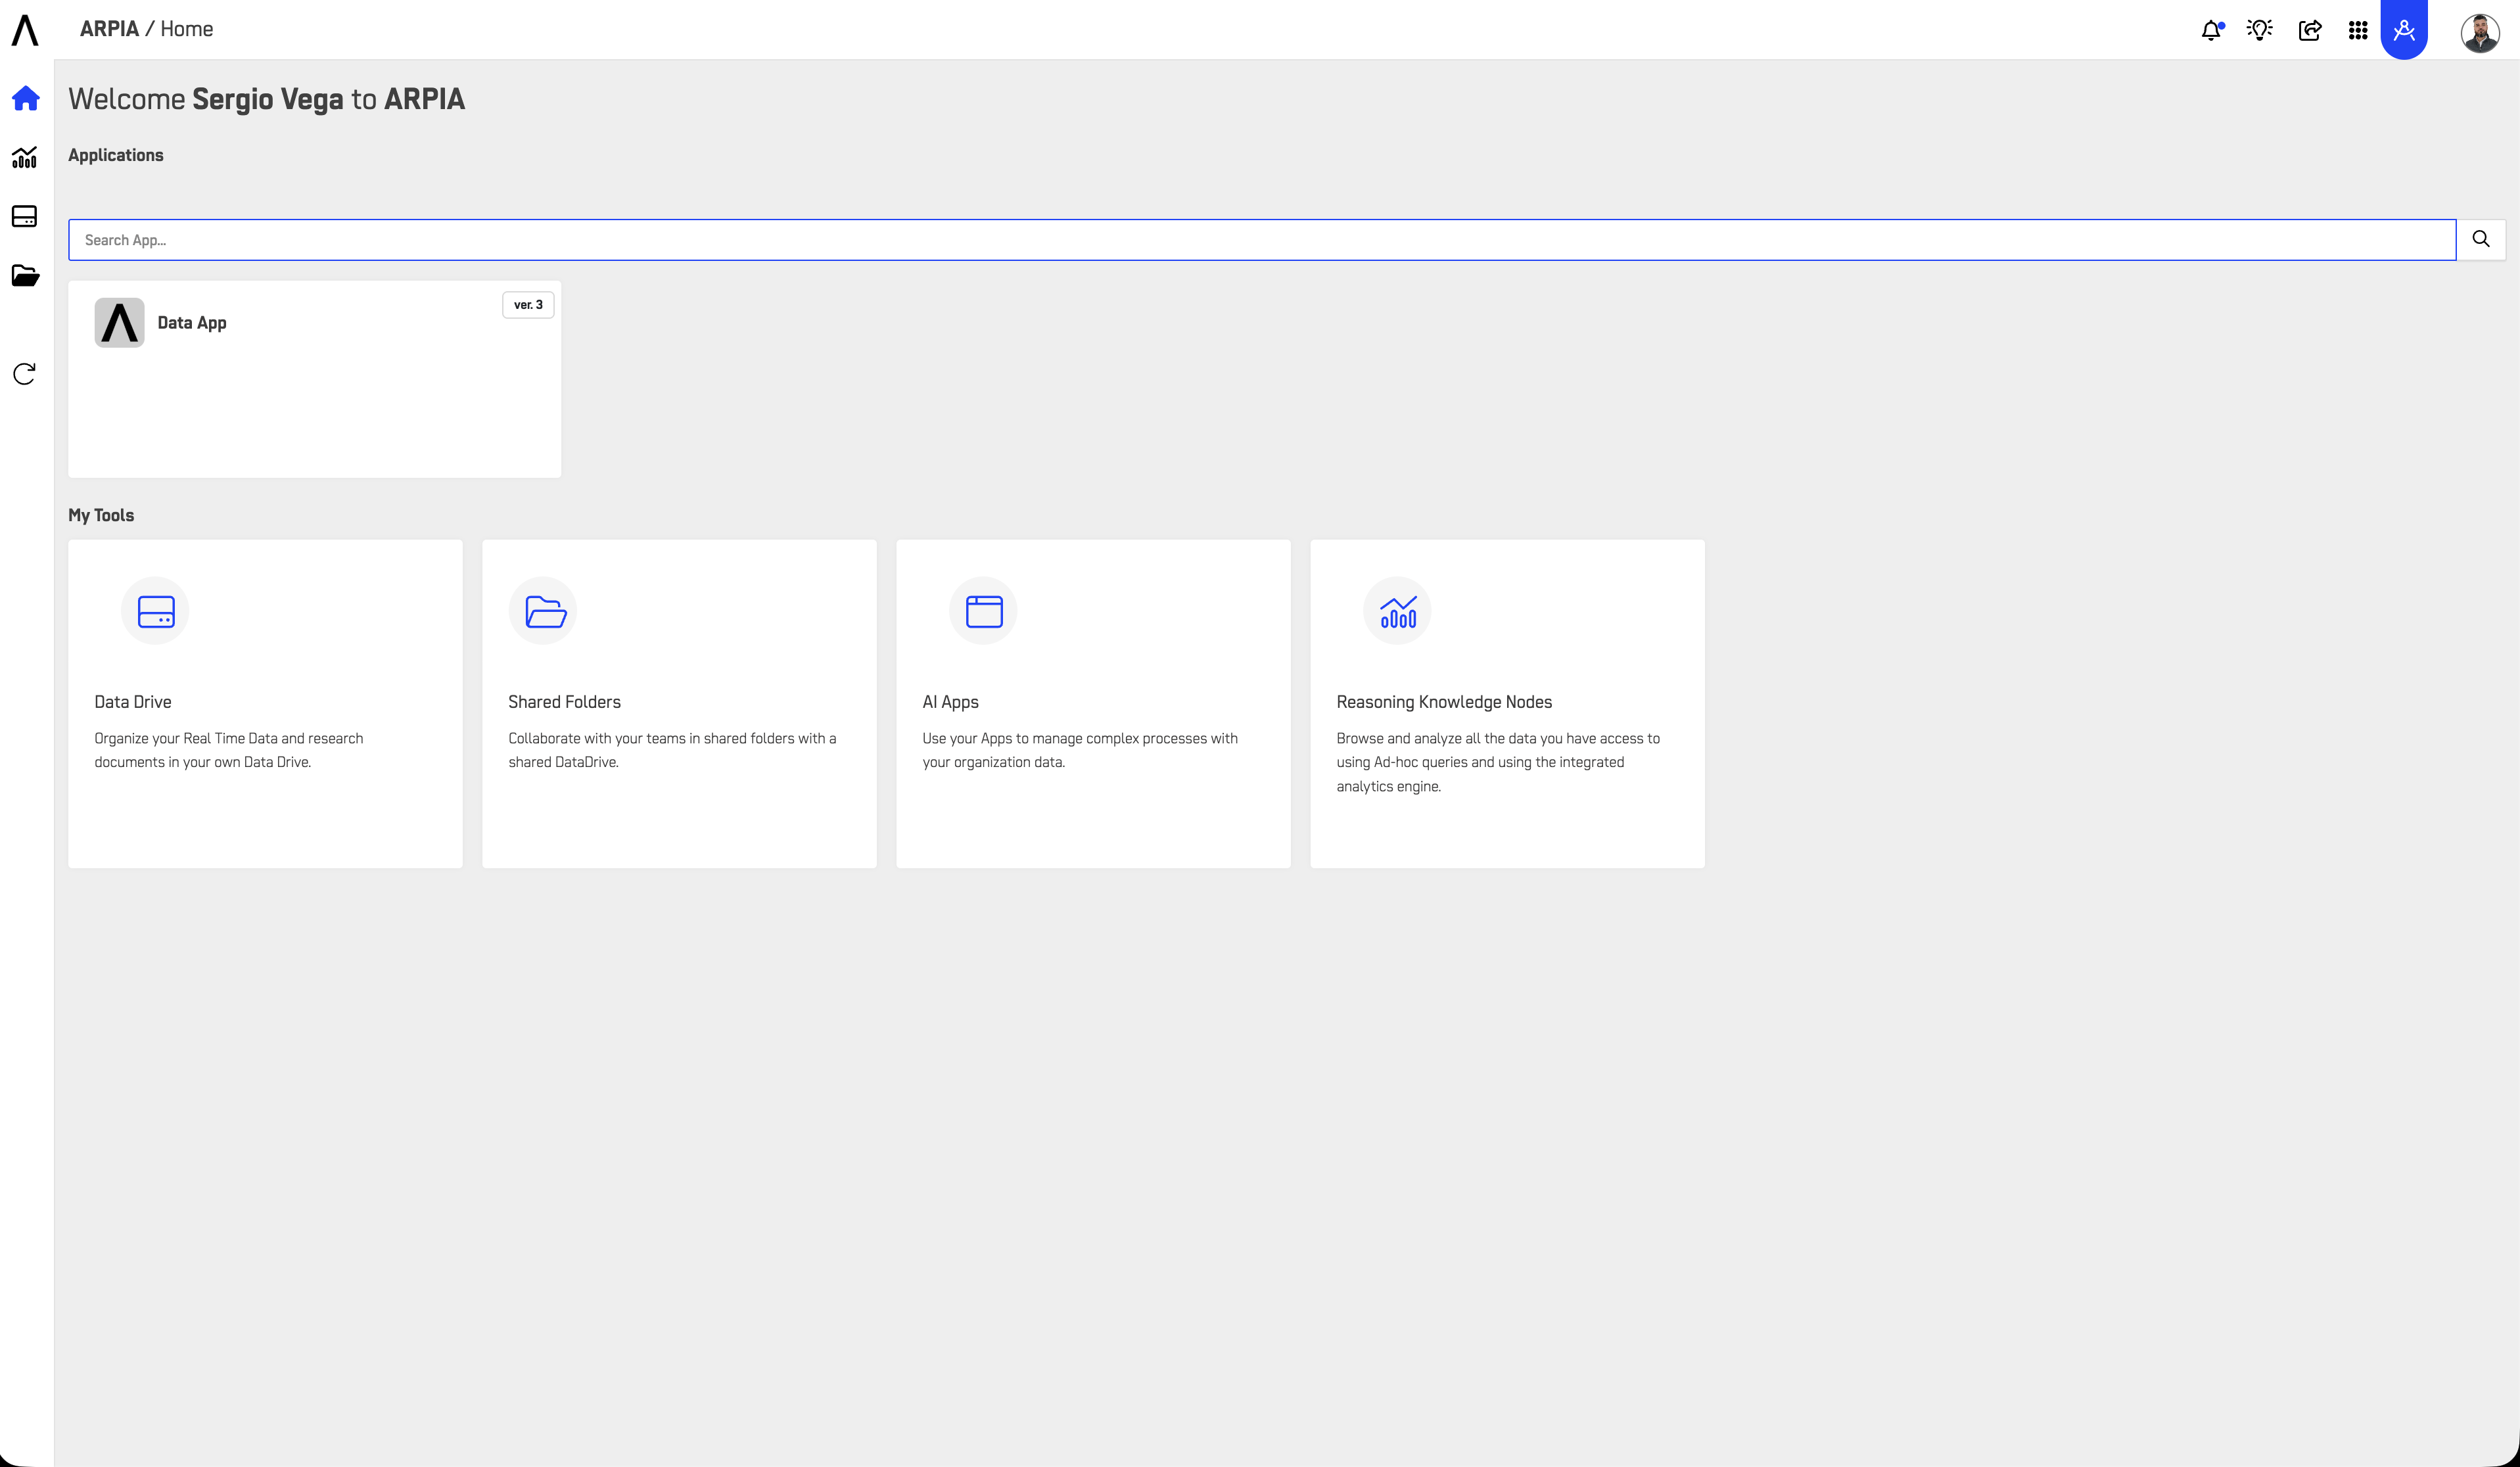
Task: Open shared folders icon in sidebar
Action: pyautogui.click(x=25, y=275)
